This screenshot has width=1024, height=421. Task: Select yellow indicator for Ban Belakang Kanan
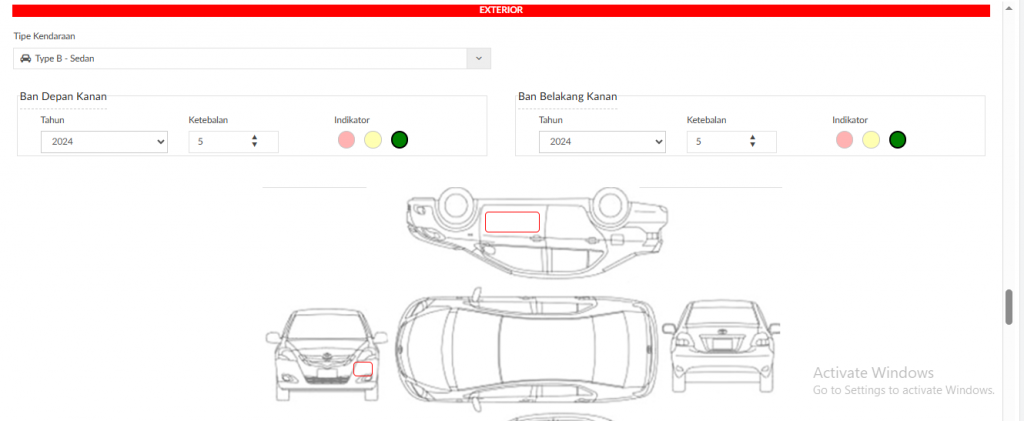click(871, 140)
